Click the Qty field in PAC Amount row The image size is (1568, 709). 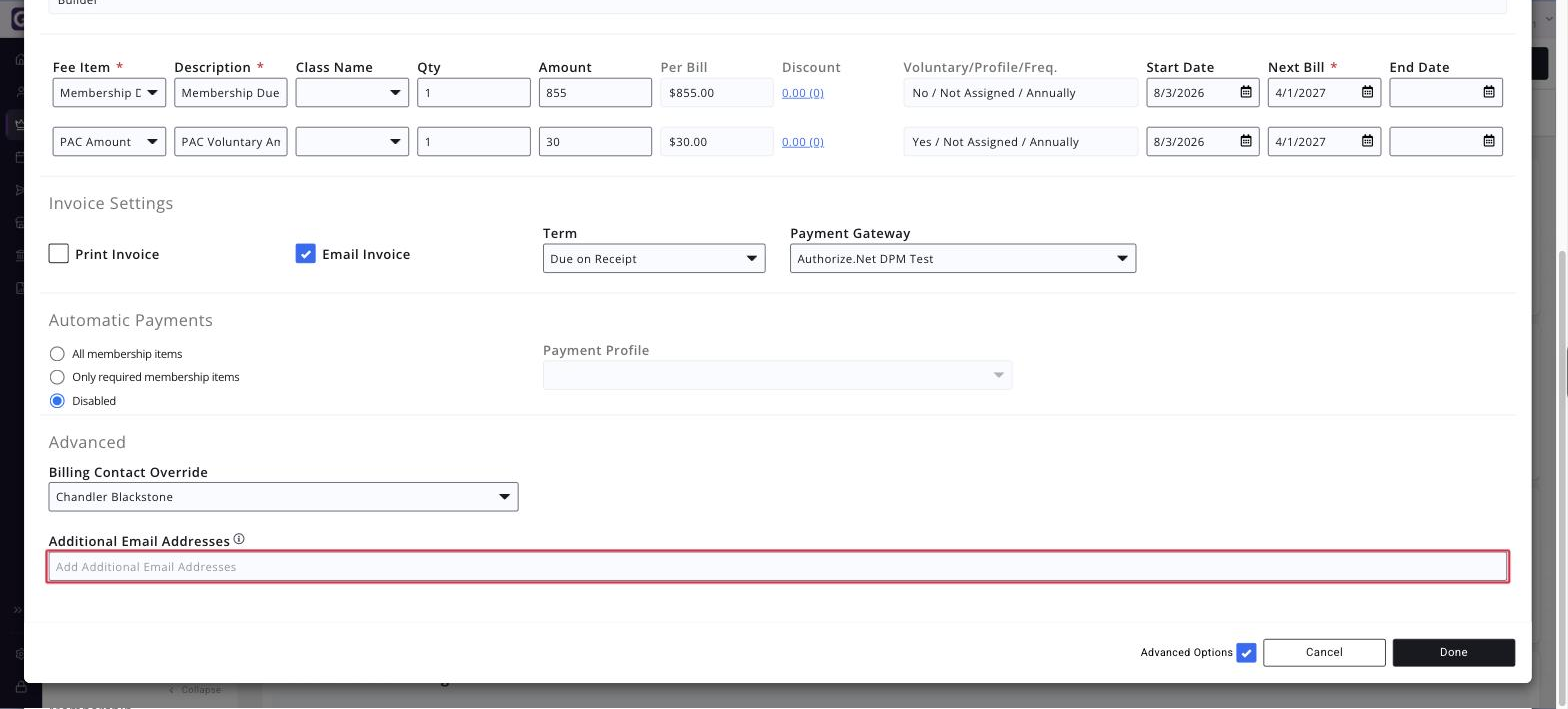coord(474,142)
